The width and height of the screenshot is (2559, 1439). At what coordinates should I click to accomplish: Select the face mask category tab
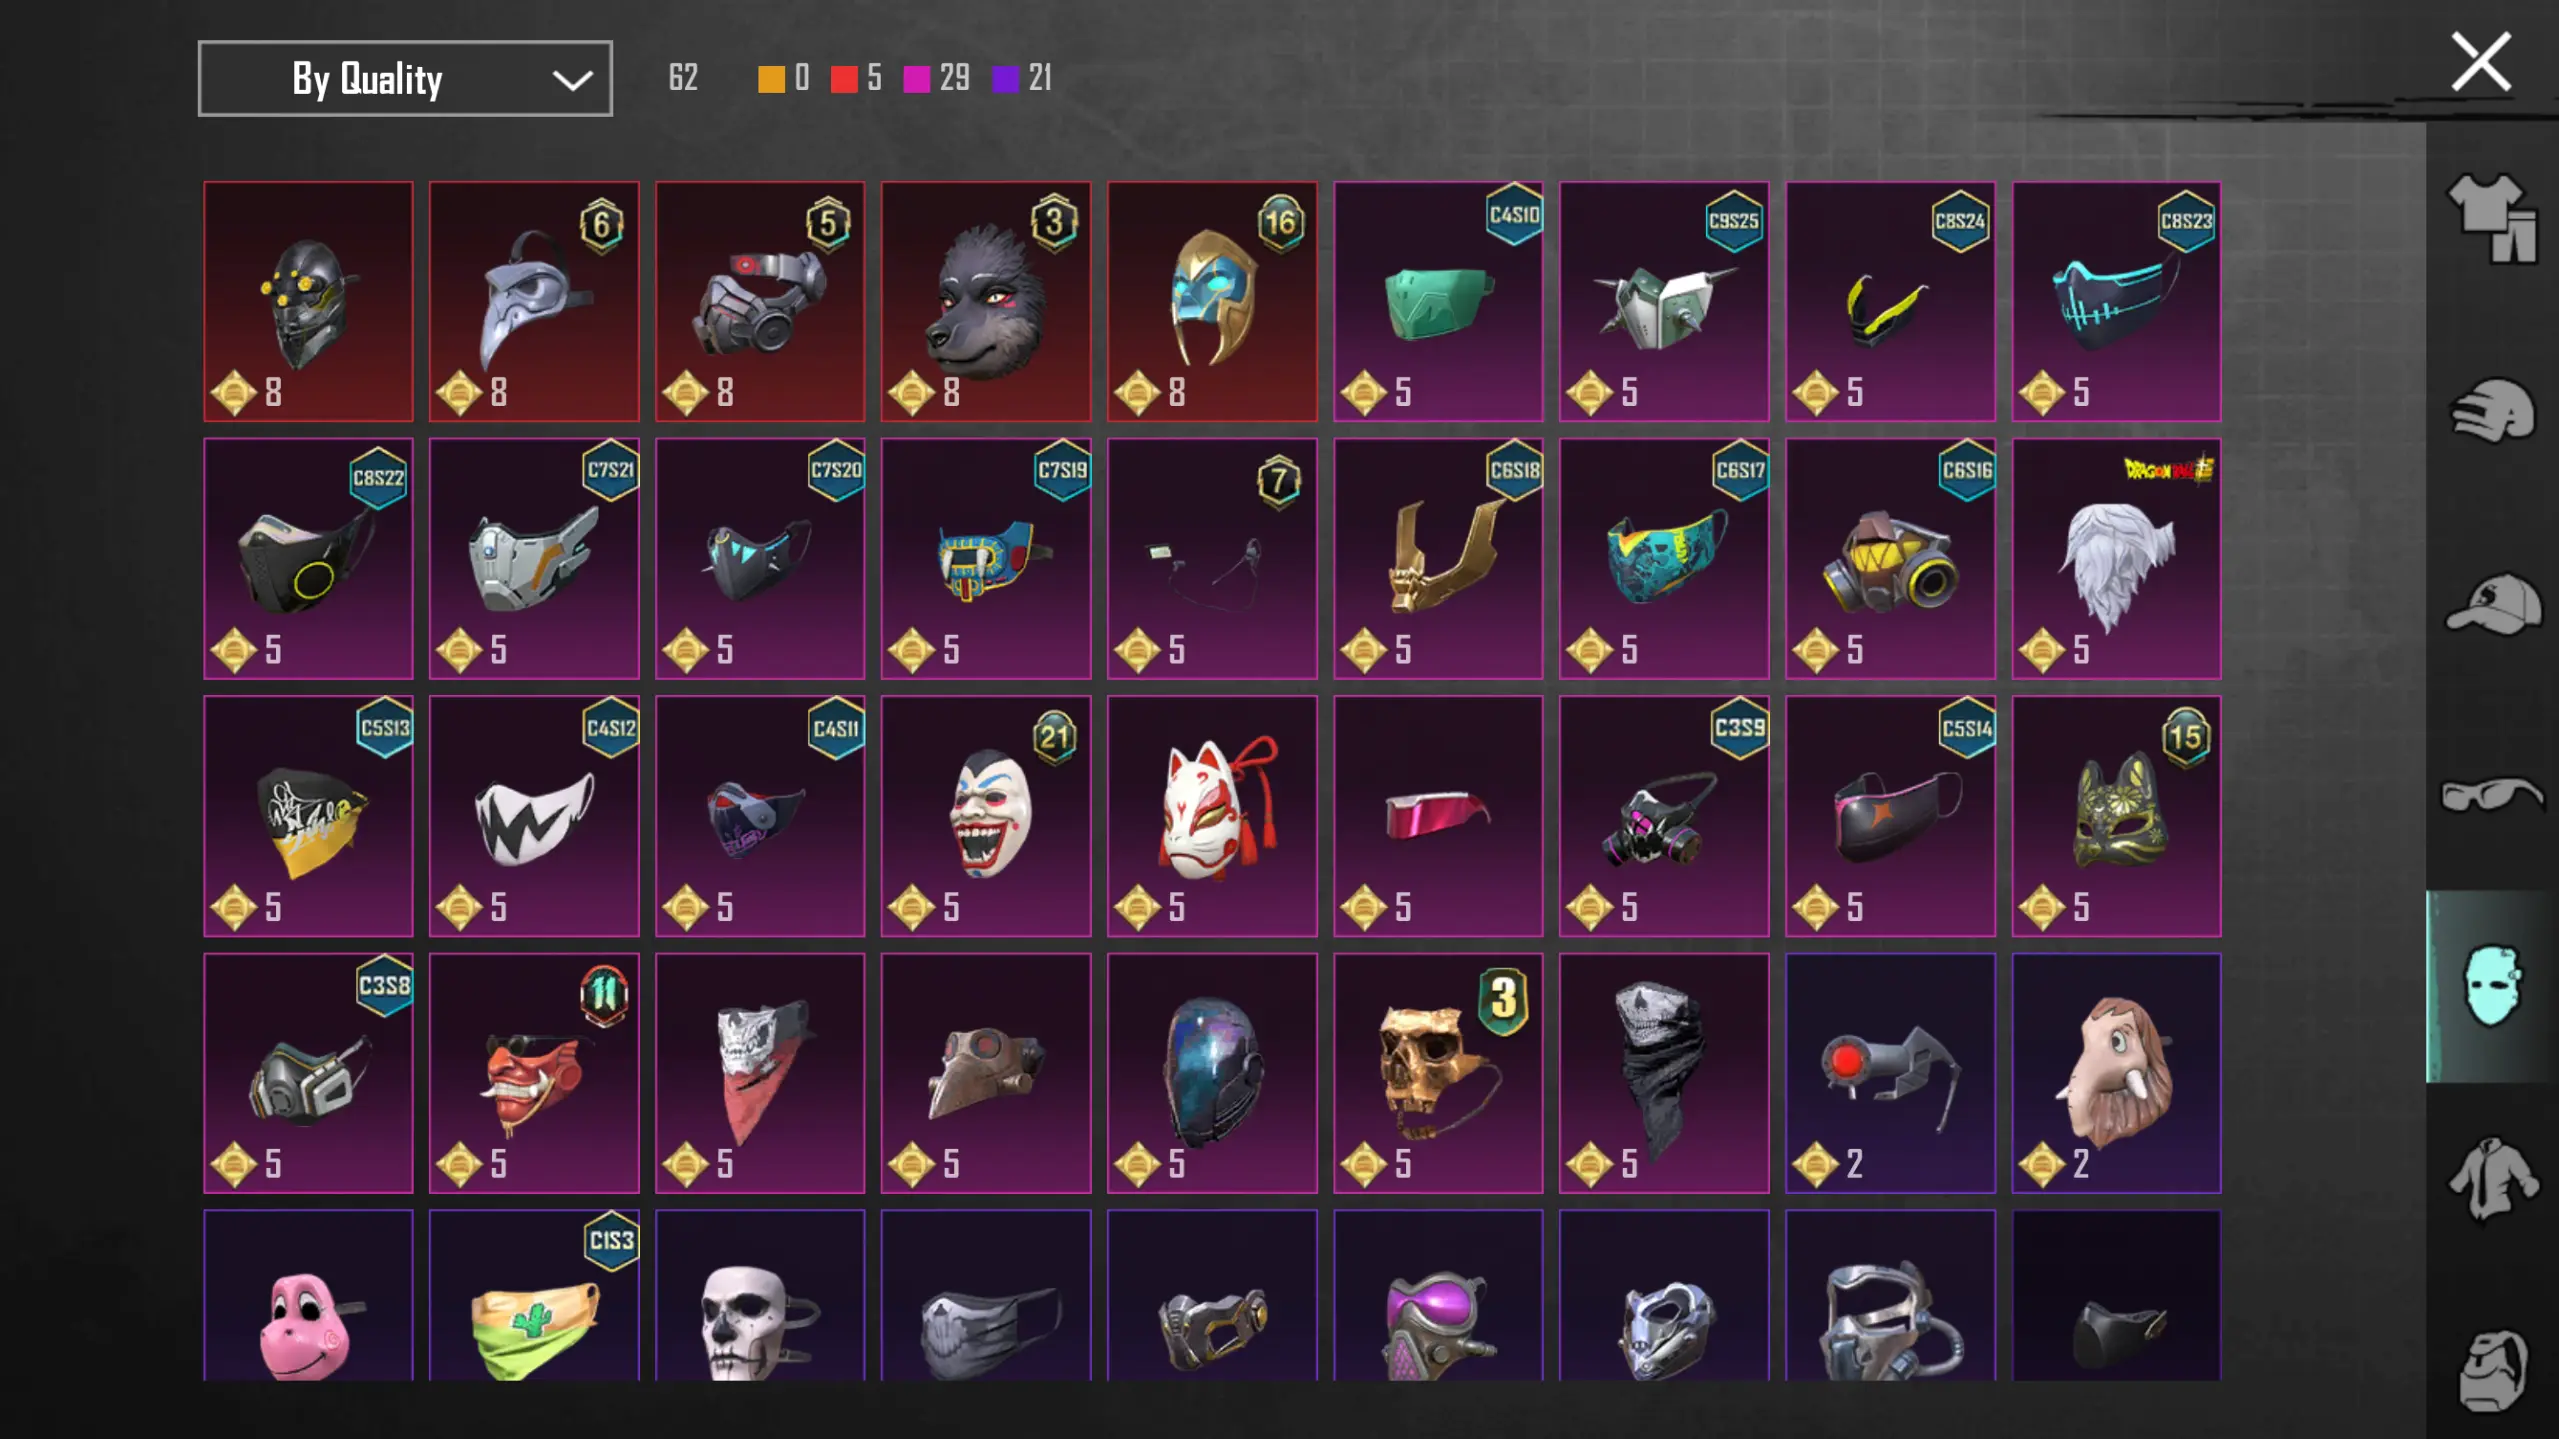coord(2492,986)
